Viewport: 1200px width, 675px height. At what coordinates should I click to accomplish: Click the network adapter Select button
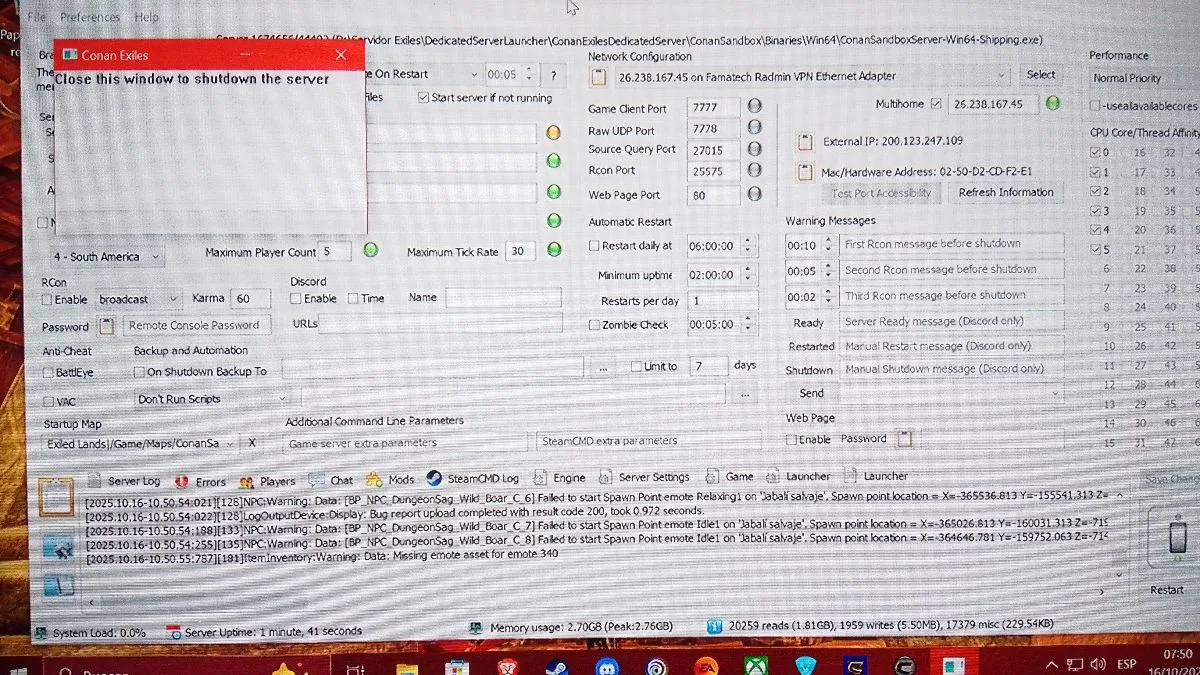click(x=1040, y=75)
